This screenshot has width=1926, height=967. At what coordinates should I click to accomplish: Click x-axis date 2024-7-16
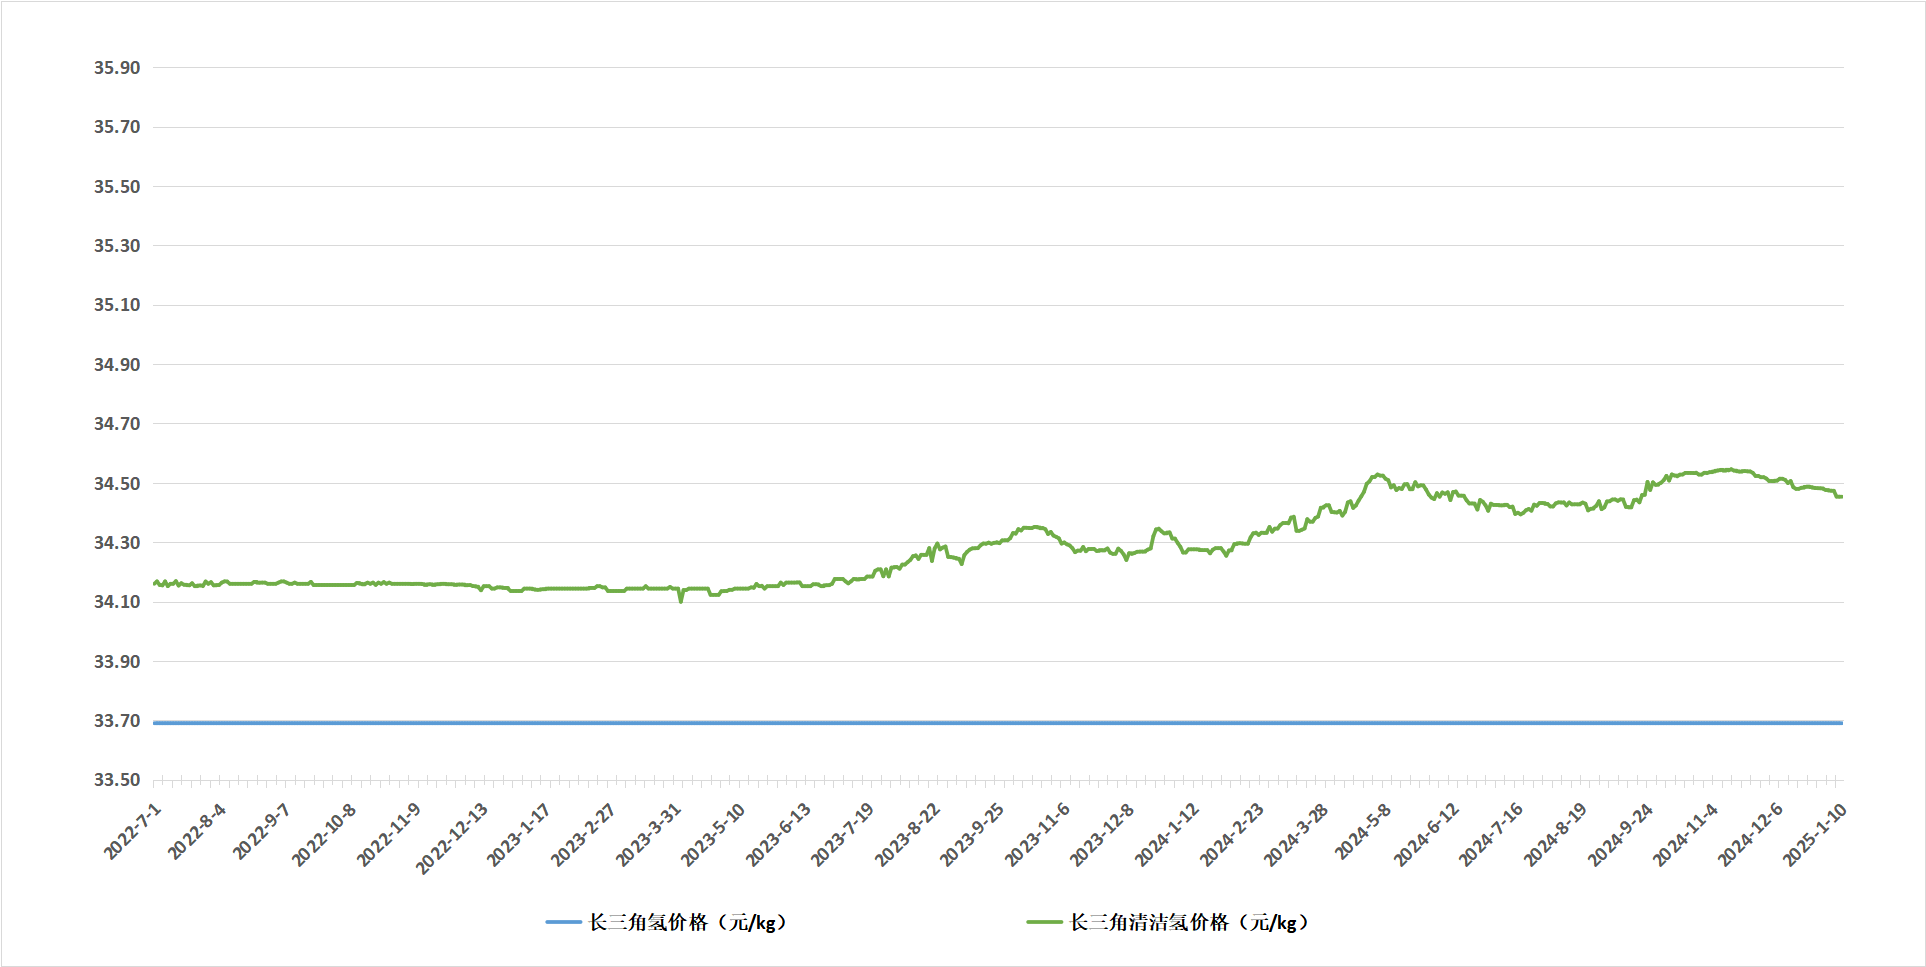coord(1490,835)
